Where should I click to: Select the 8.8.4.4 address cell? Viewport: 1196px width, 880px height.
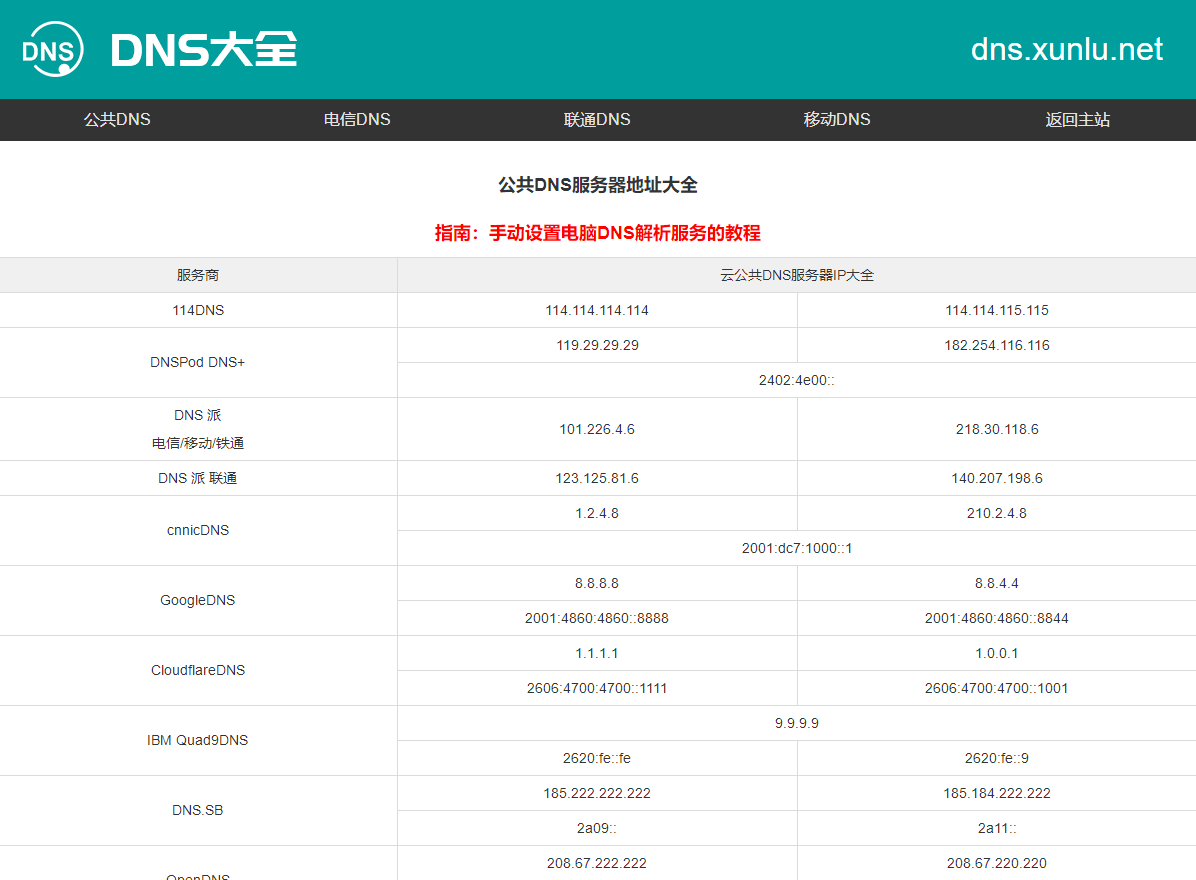[996, 583]
